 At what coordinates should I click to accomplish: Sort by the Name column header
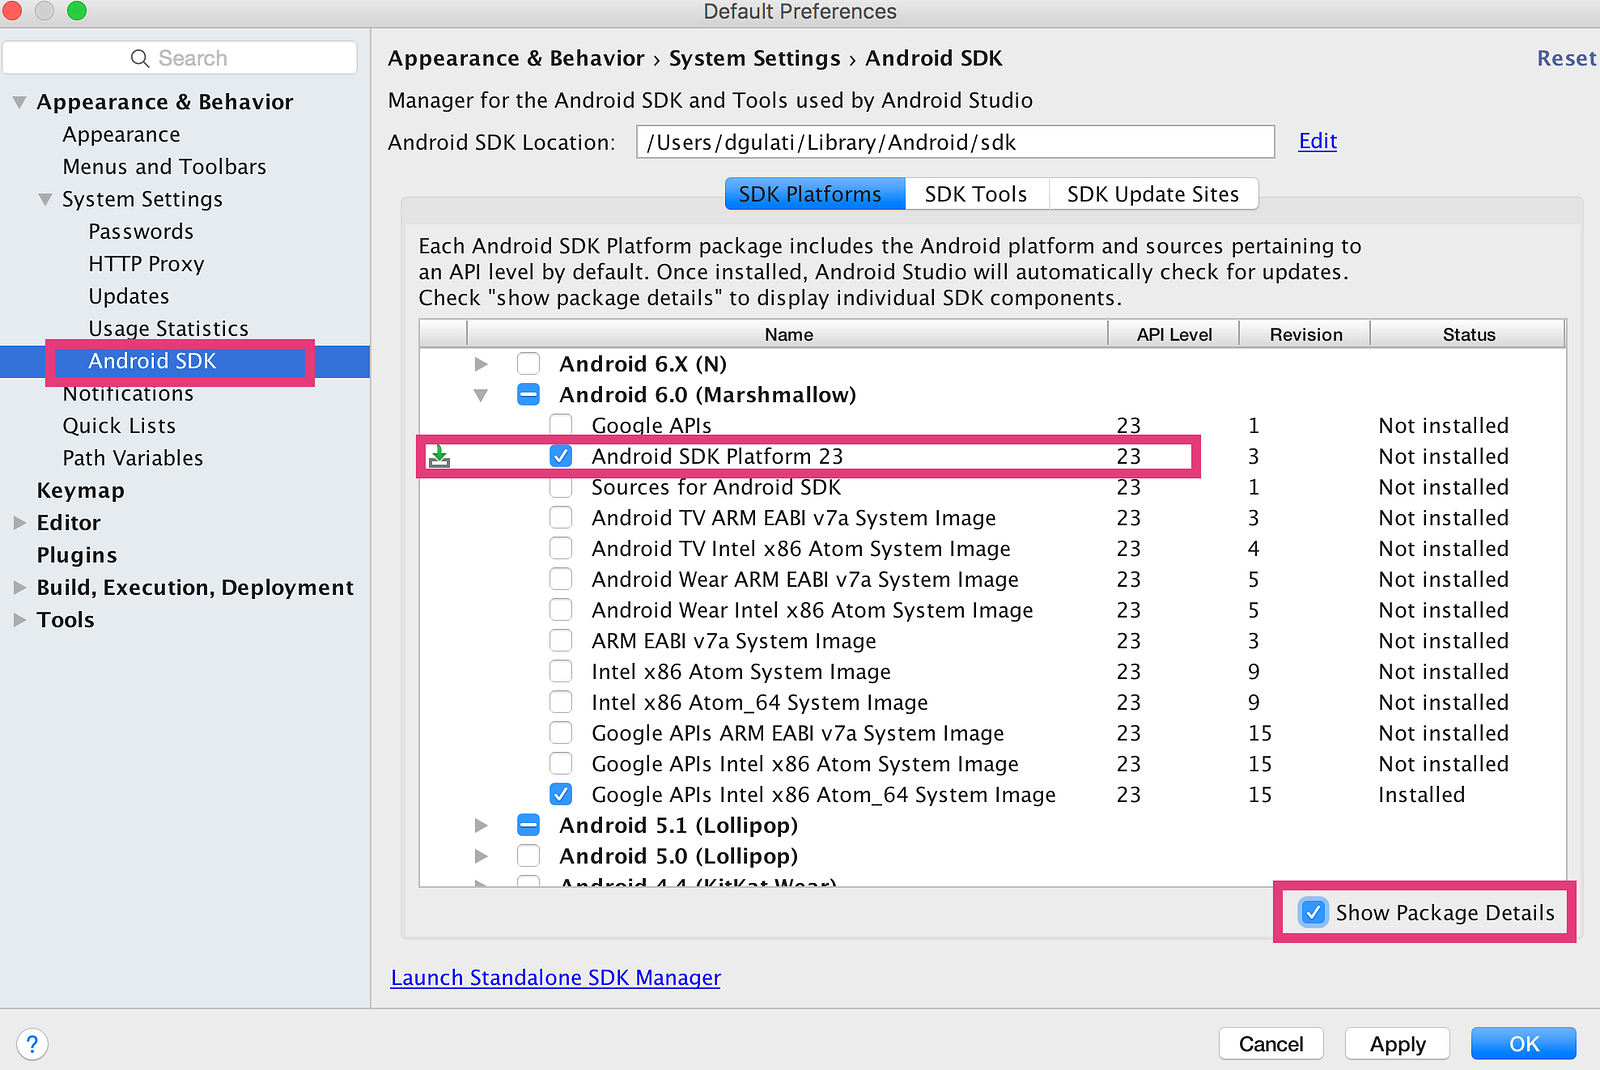(788, 335)
